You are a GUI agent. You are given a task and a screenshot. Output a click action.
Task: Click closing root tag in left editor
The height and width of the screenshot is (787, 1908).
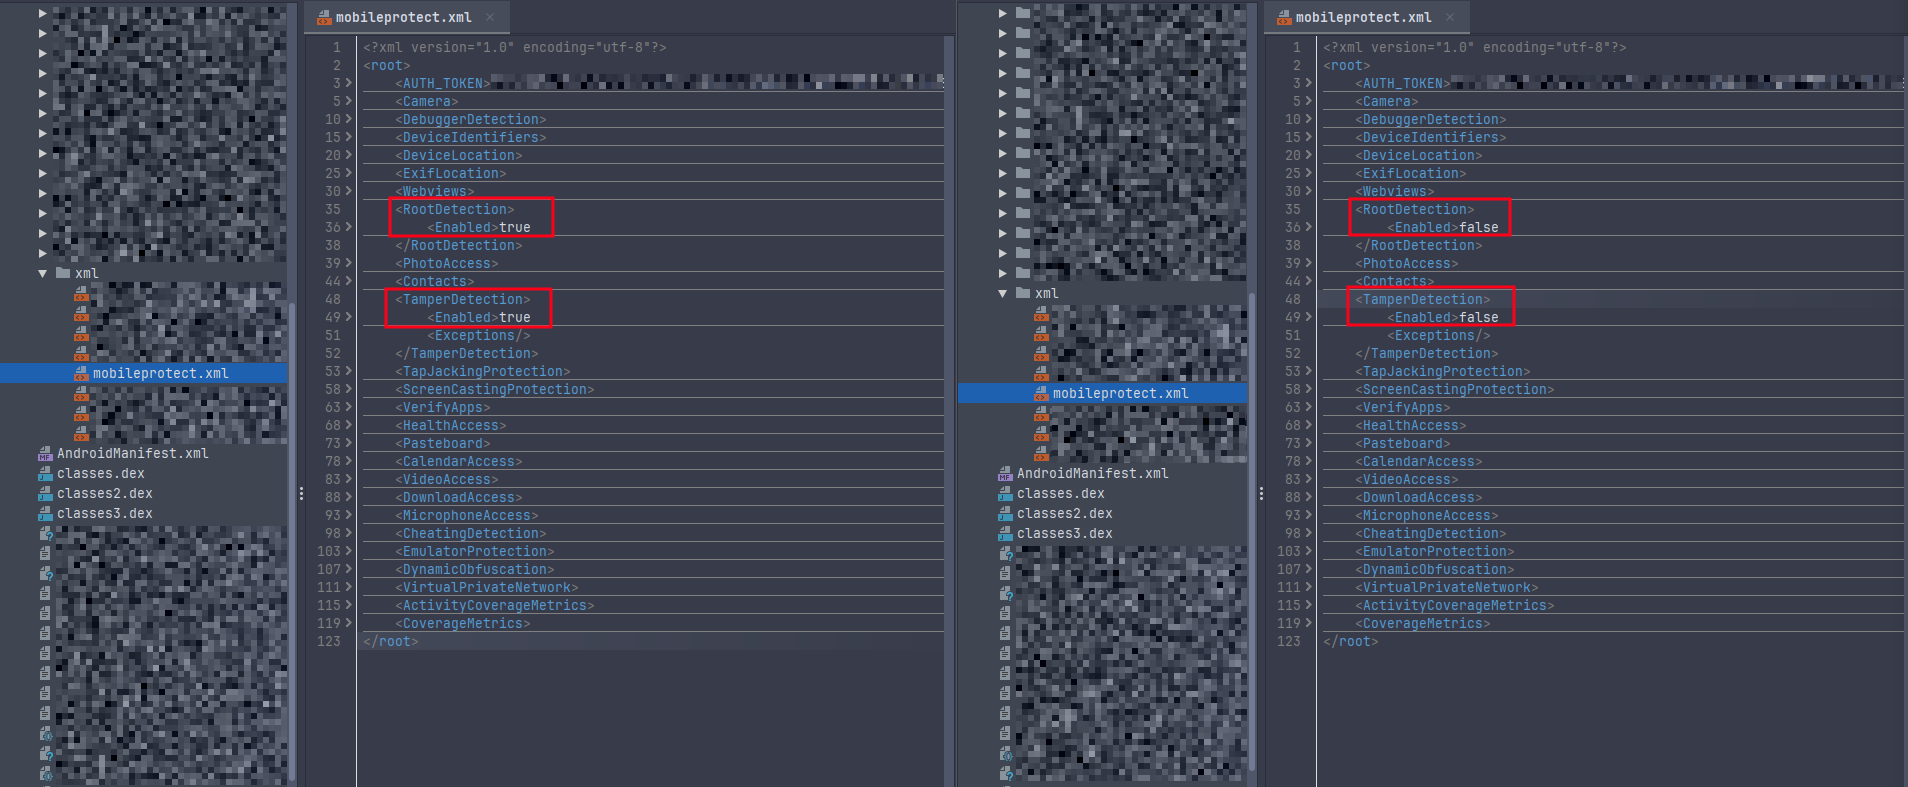pos(391,641)
